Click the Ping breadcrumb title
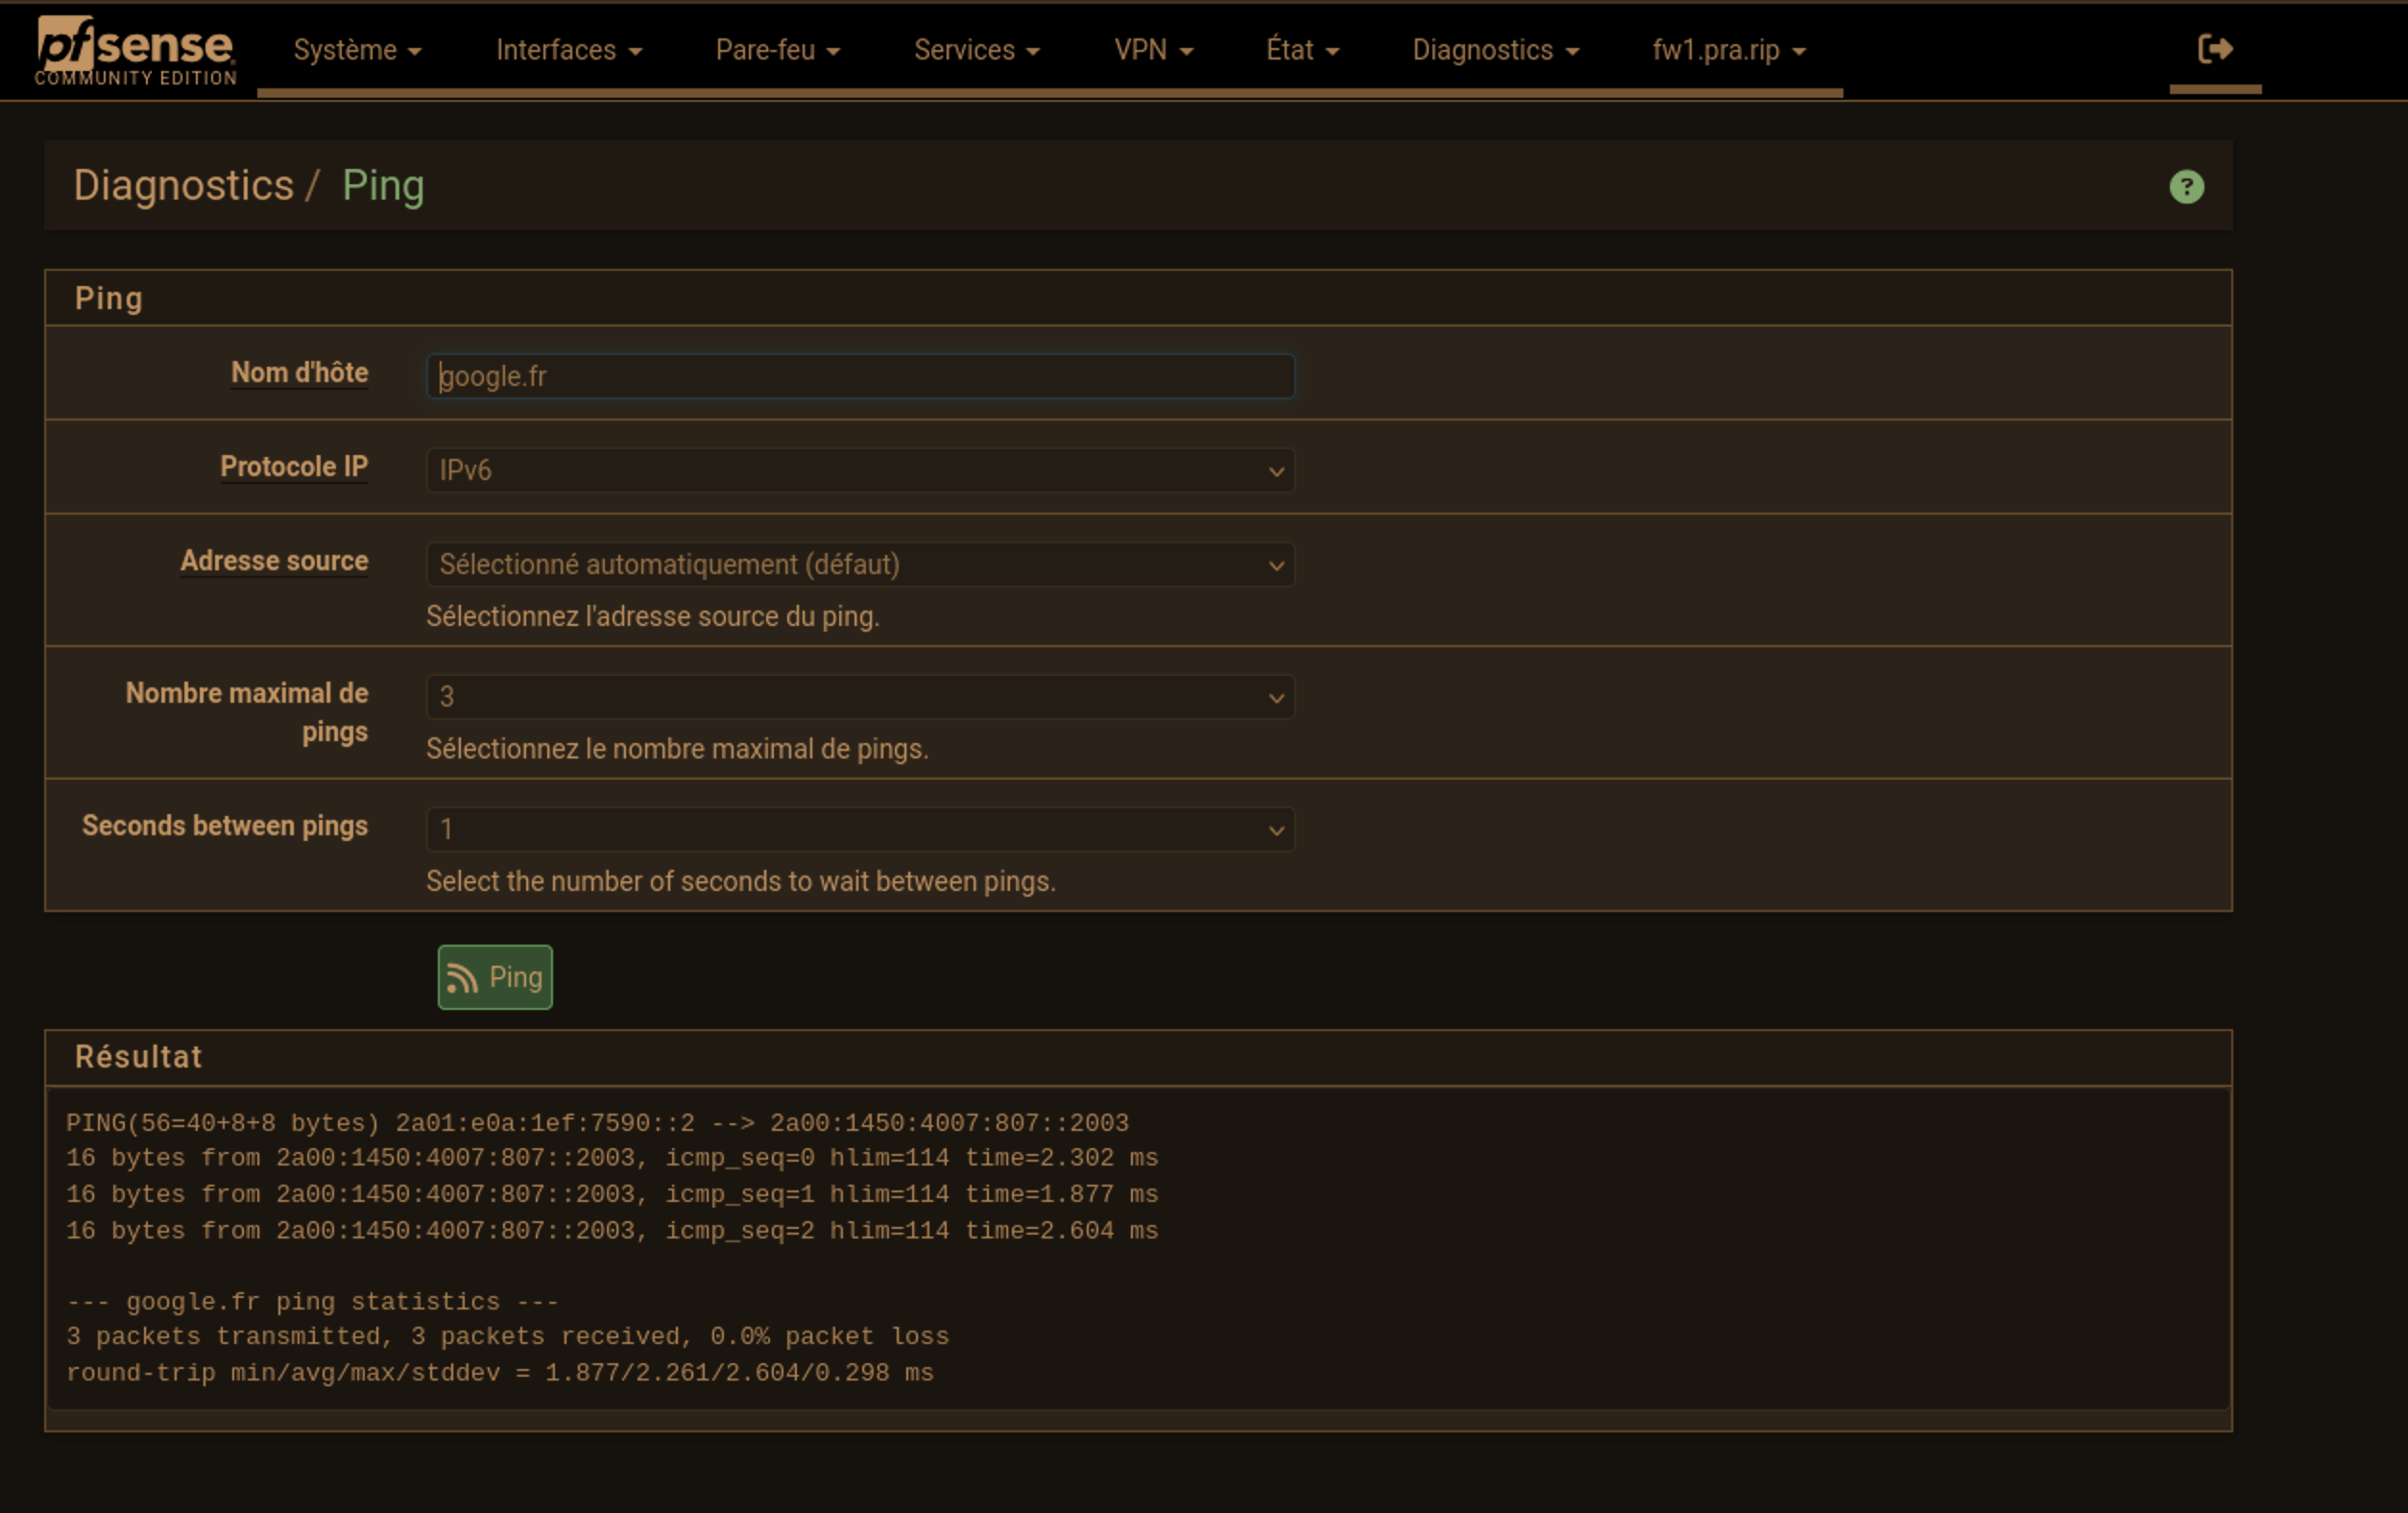The width and height of the screenshot is (2408, 1513). [x=383, y=186]
